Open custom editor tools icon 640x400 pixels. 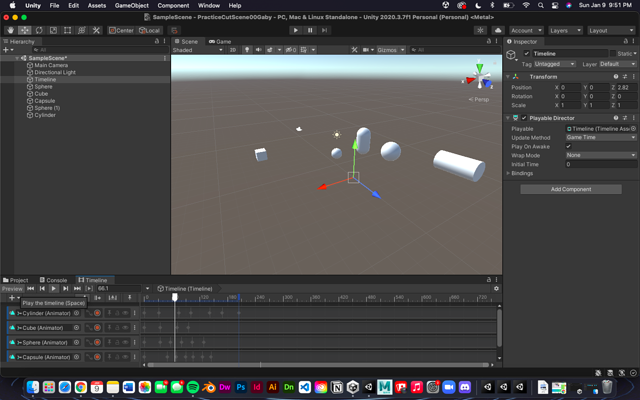click(x=96, y=30)
